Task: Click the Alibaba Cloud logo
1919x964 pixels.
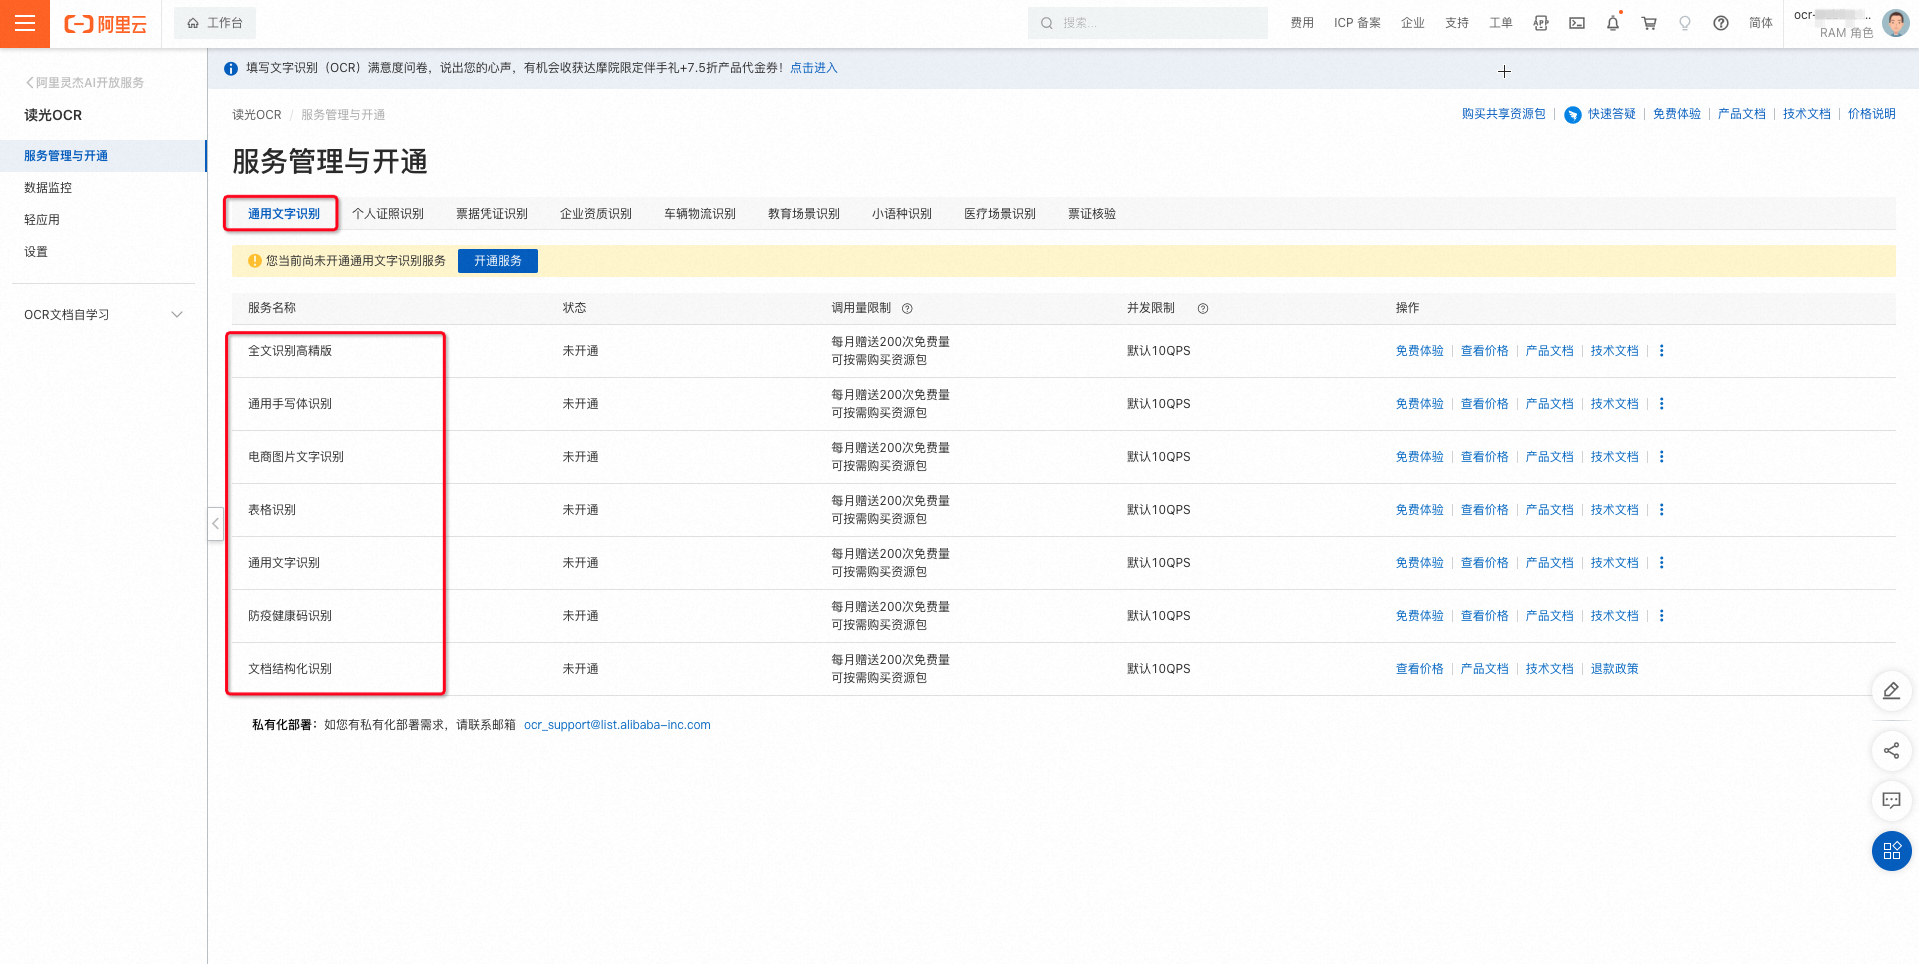Action: (x=105, y=24)
